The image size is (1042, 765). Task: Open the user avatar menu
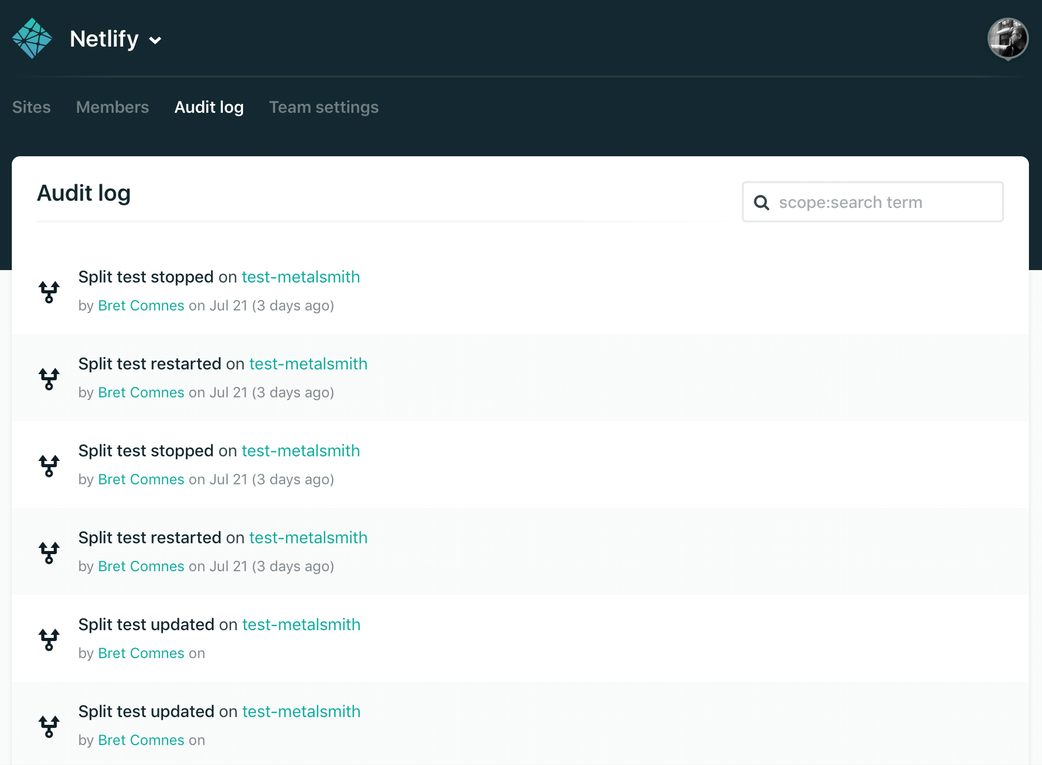[1007, 39]
